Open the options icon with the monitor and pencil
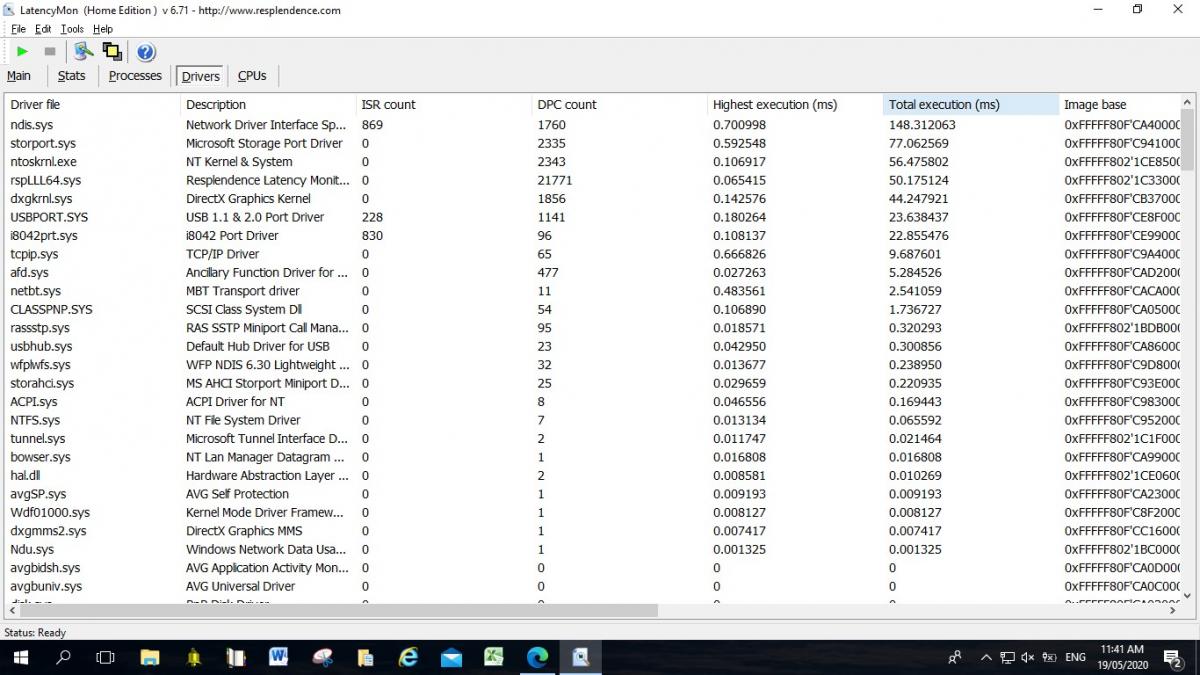 (84, 51)
